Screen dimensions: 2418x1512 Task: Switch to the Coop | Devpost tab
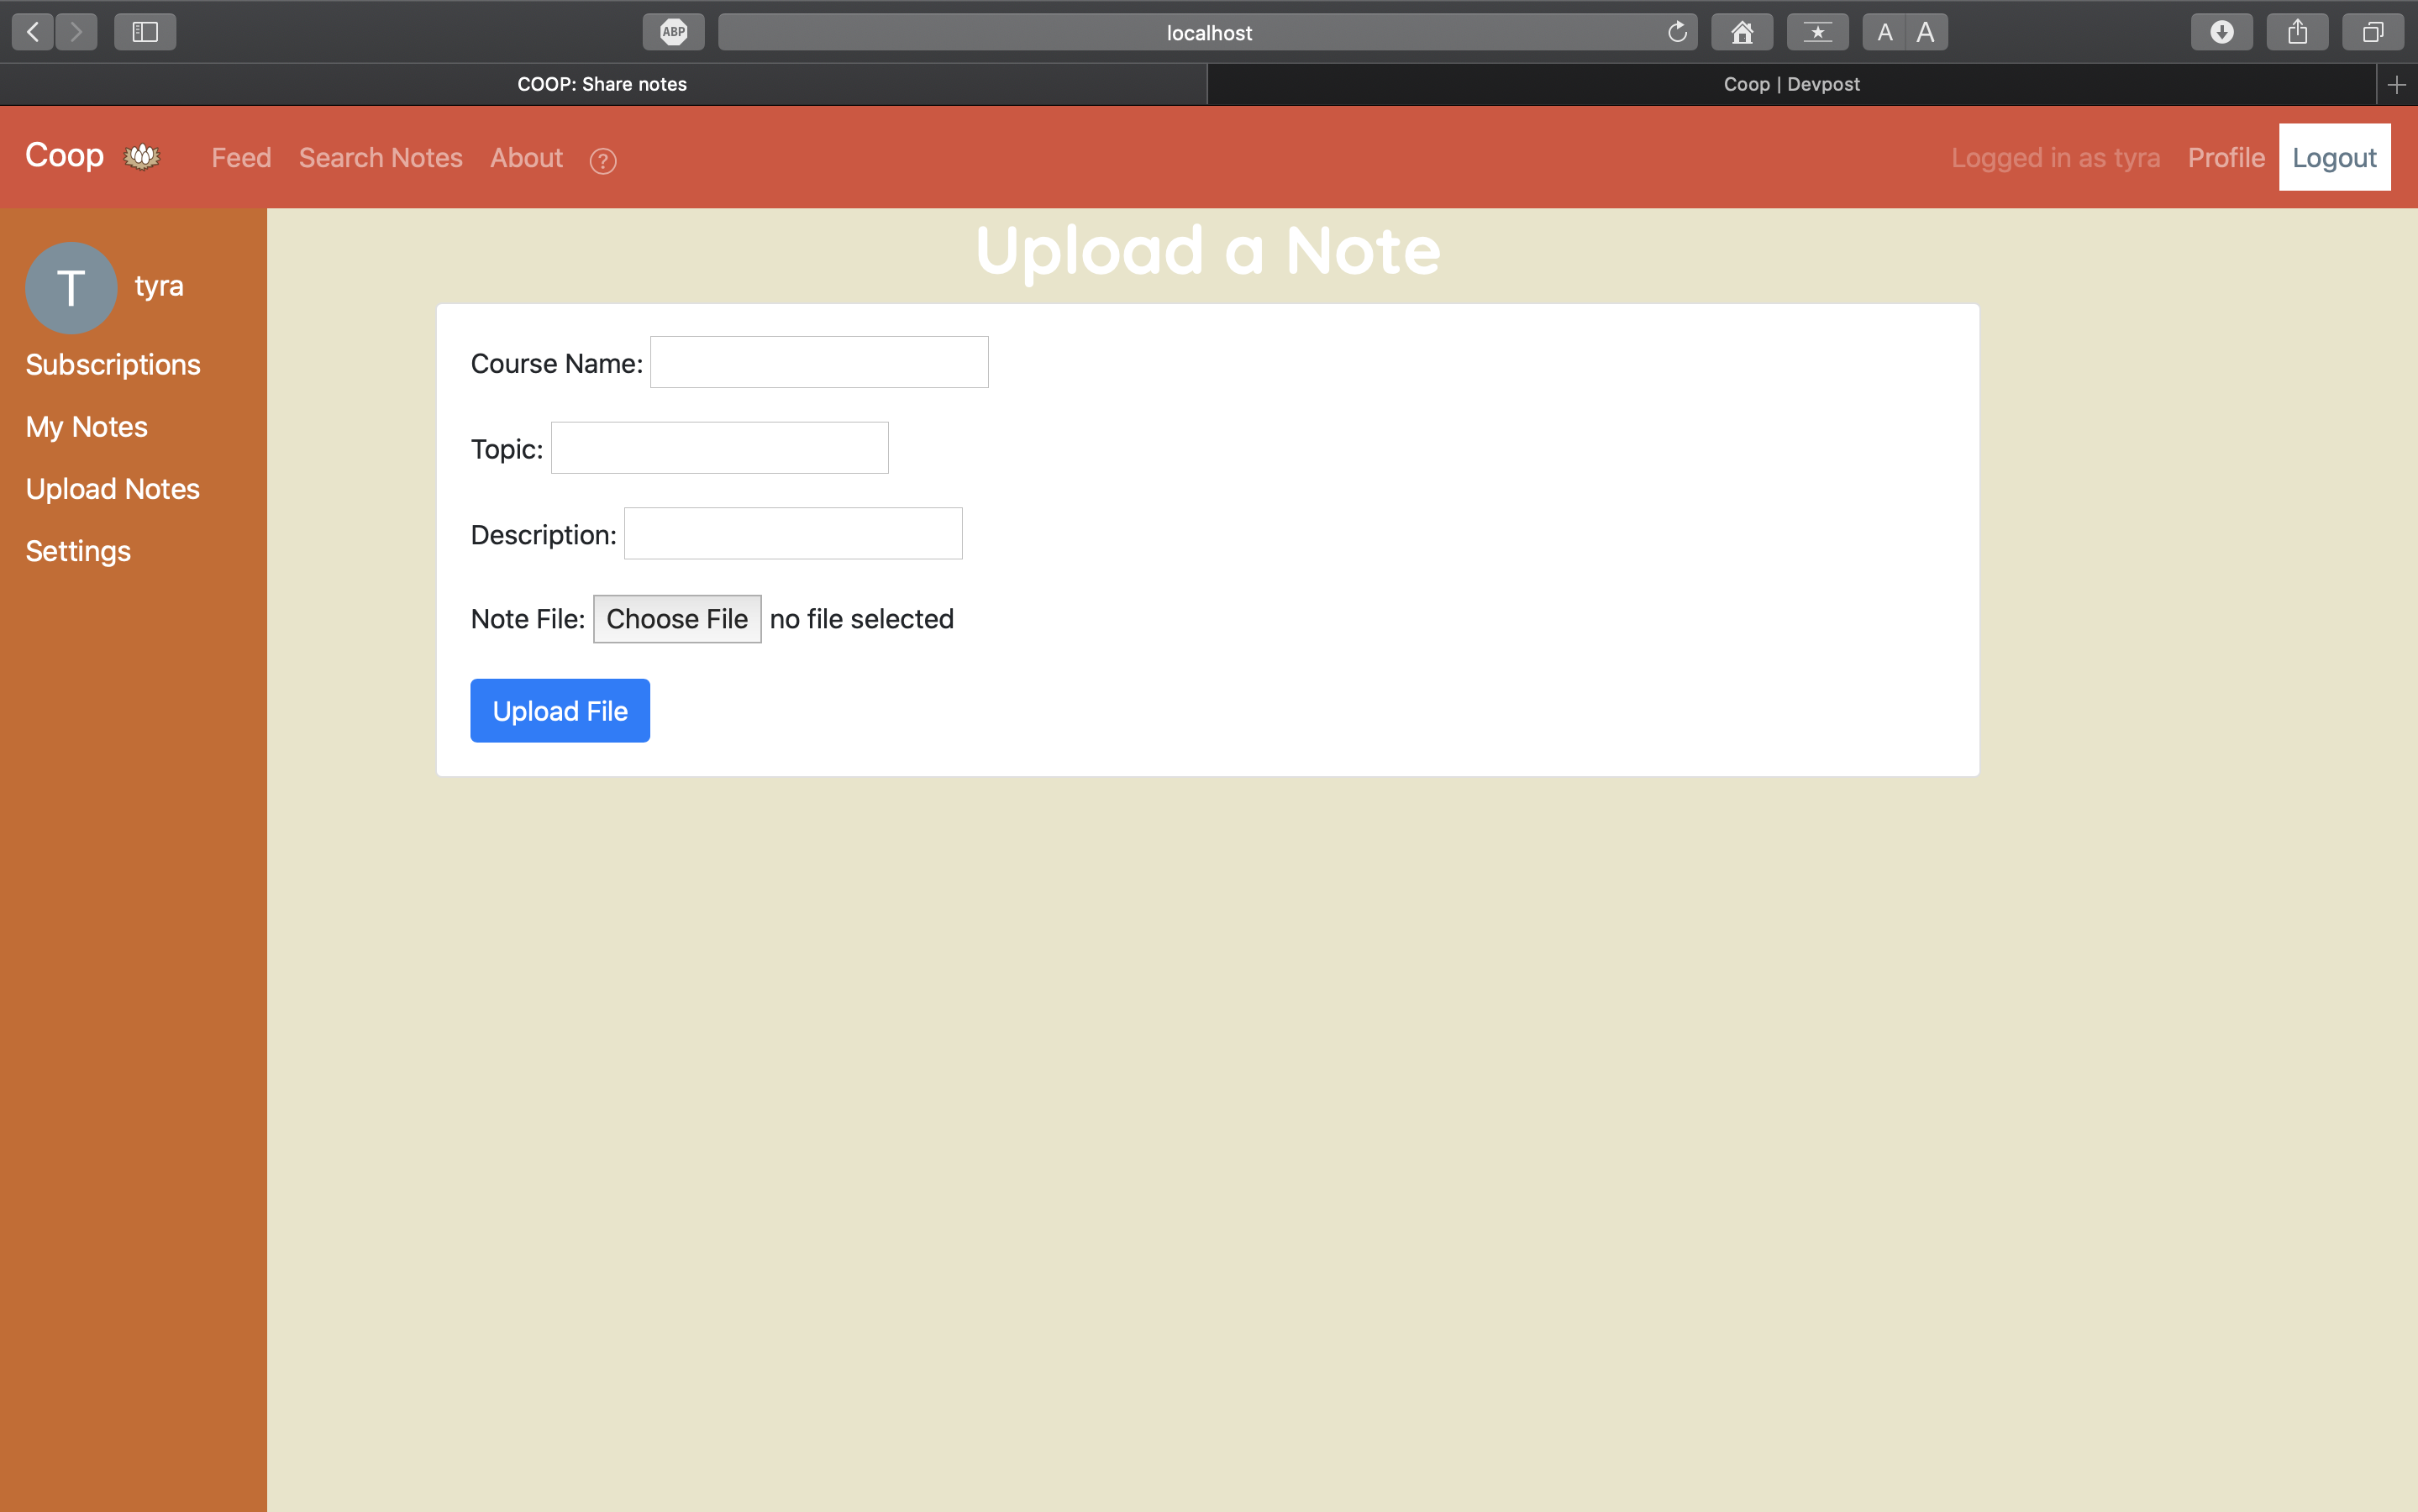[x=1790, y=85]
